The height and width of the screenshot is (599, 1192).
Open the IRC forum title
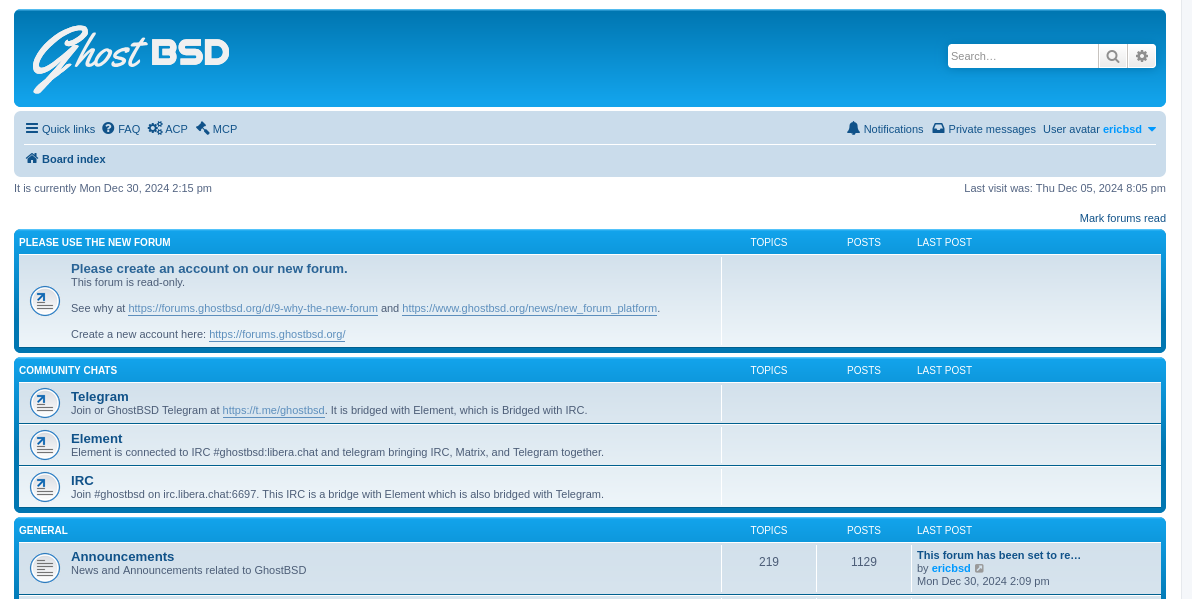82,480
